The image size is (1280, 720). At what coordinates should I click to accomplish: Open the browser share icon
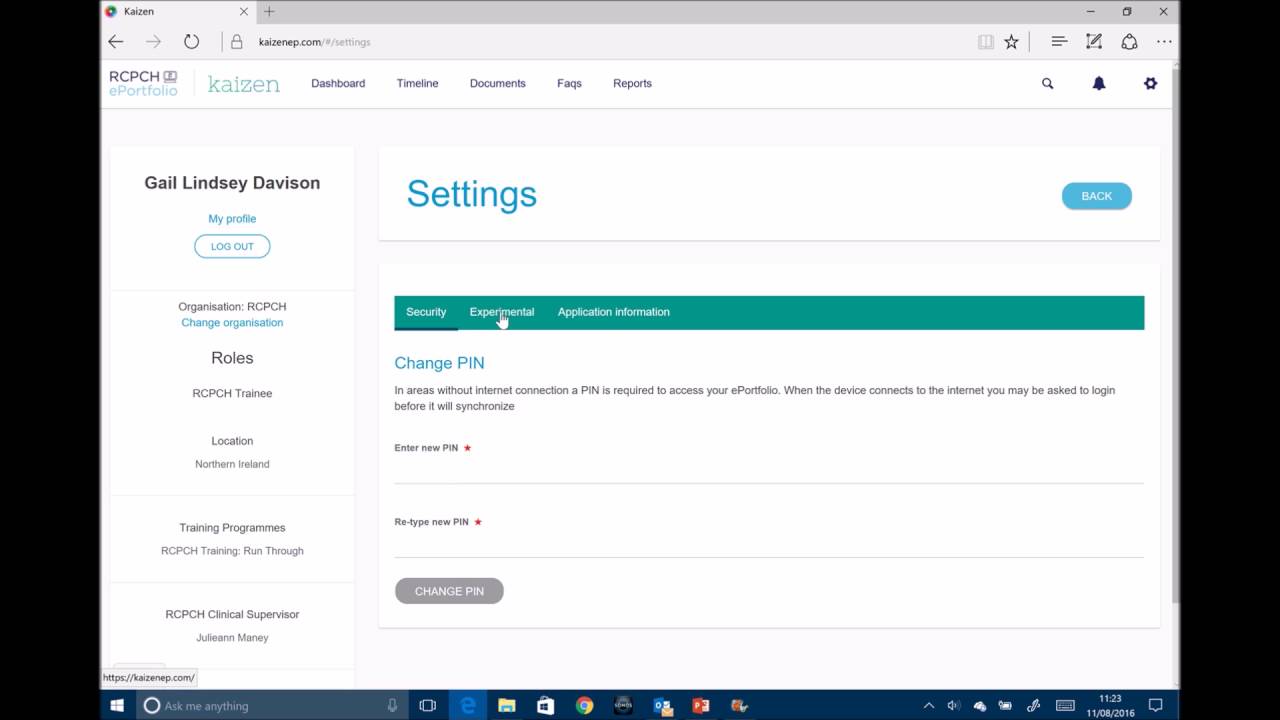click(1129, 42)
